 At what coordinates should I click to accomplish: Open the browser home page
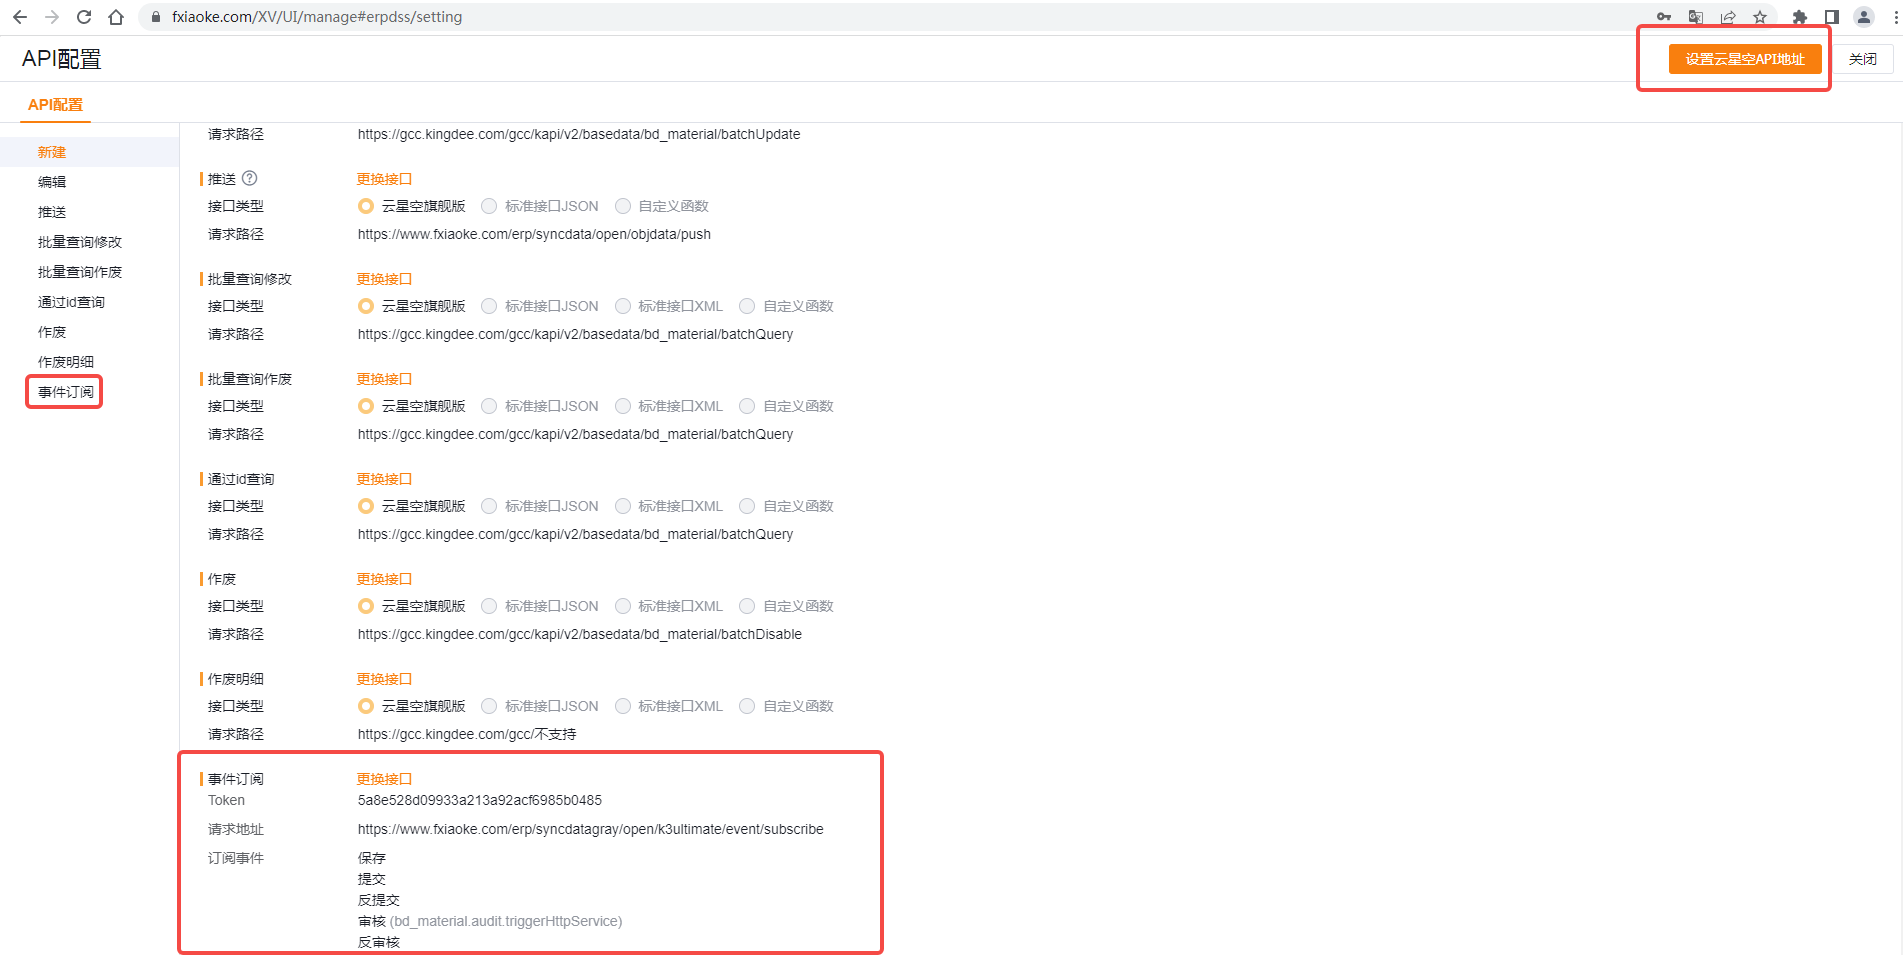pos(116,17)
